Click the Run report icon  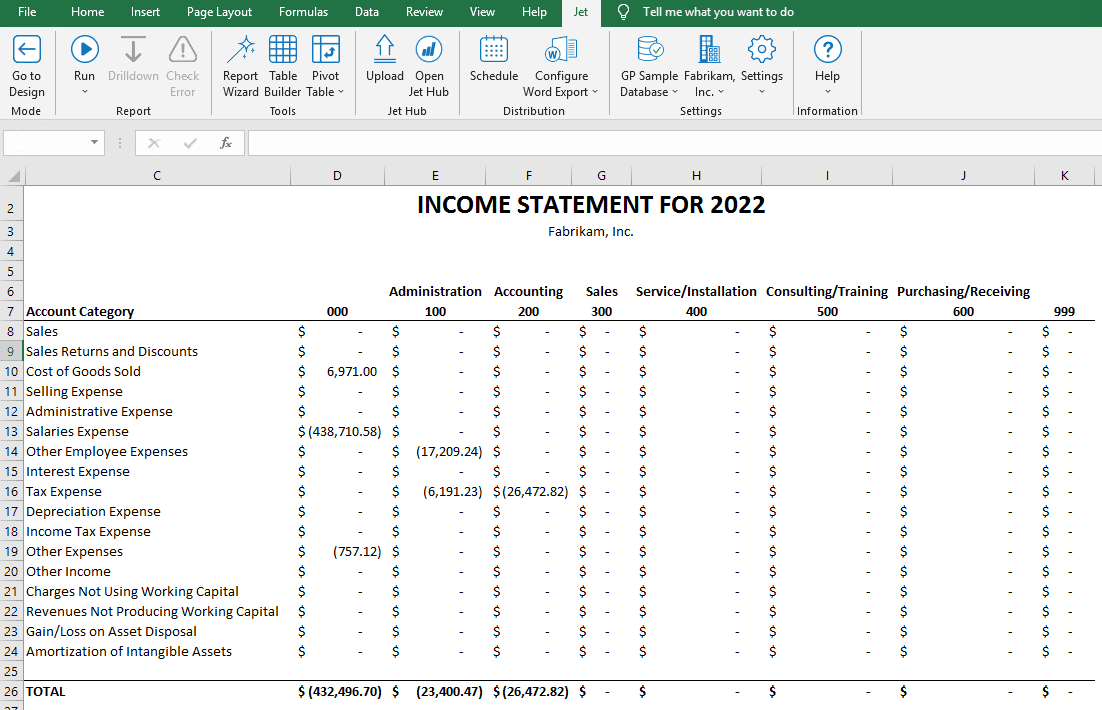(84, 48)
